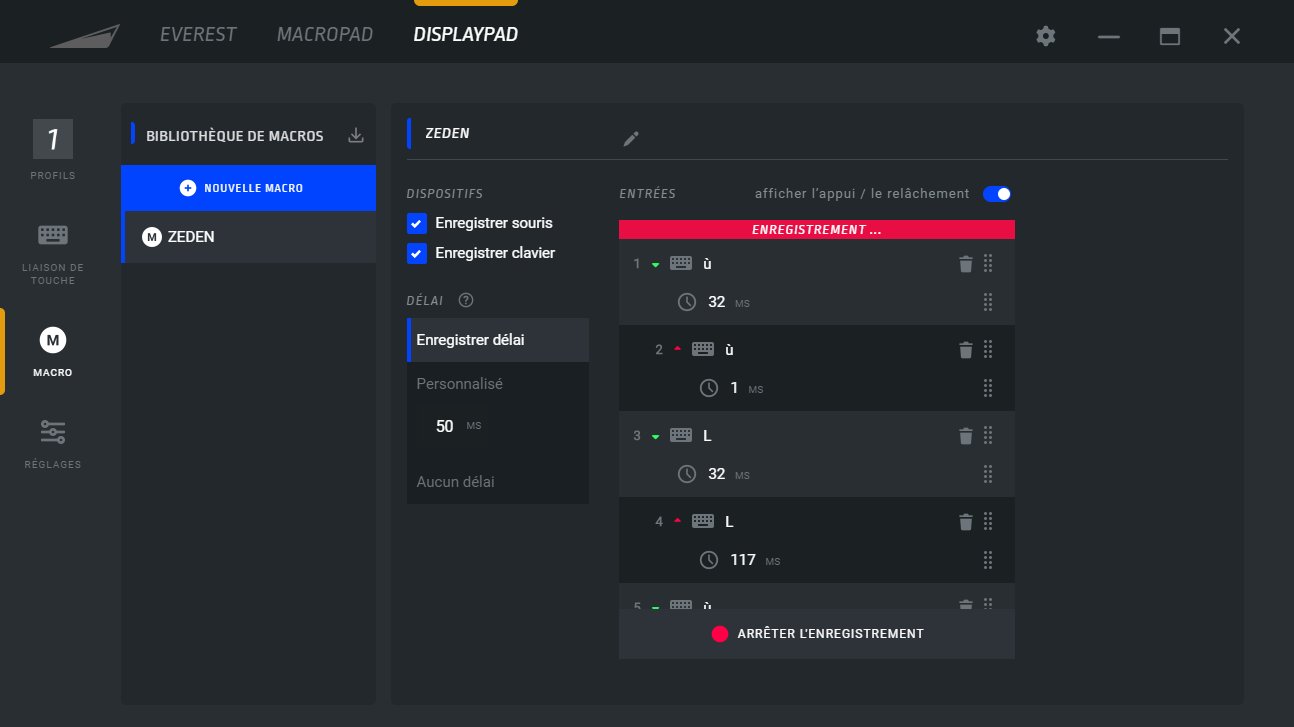Click drag handle of entry 2

988,349
